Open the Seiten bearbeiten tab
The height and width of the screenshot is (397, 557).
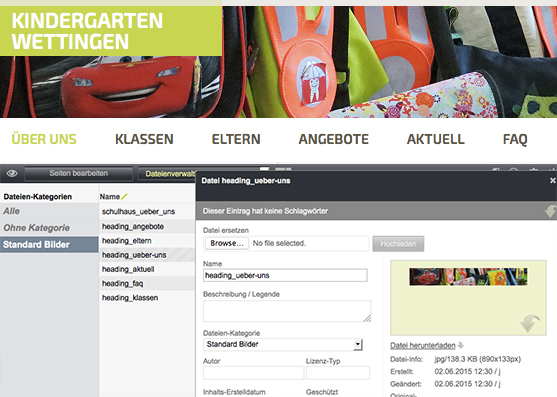click(x=79, y=173)
